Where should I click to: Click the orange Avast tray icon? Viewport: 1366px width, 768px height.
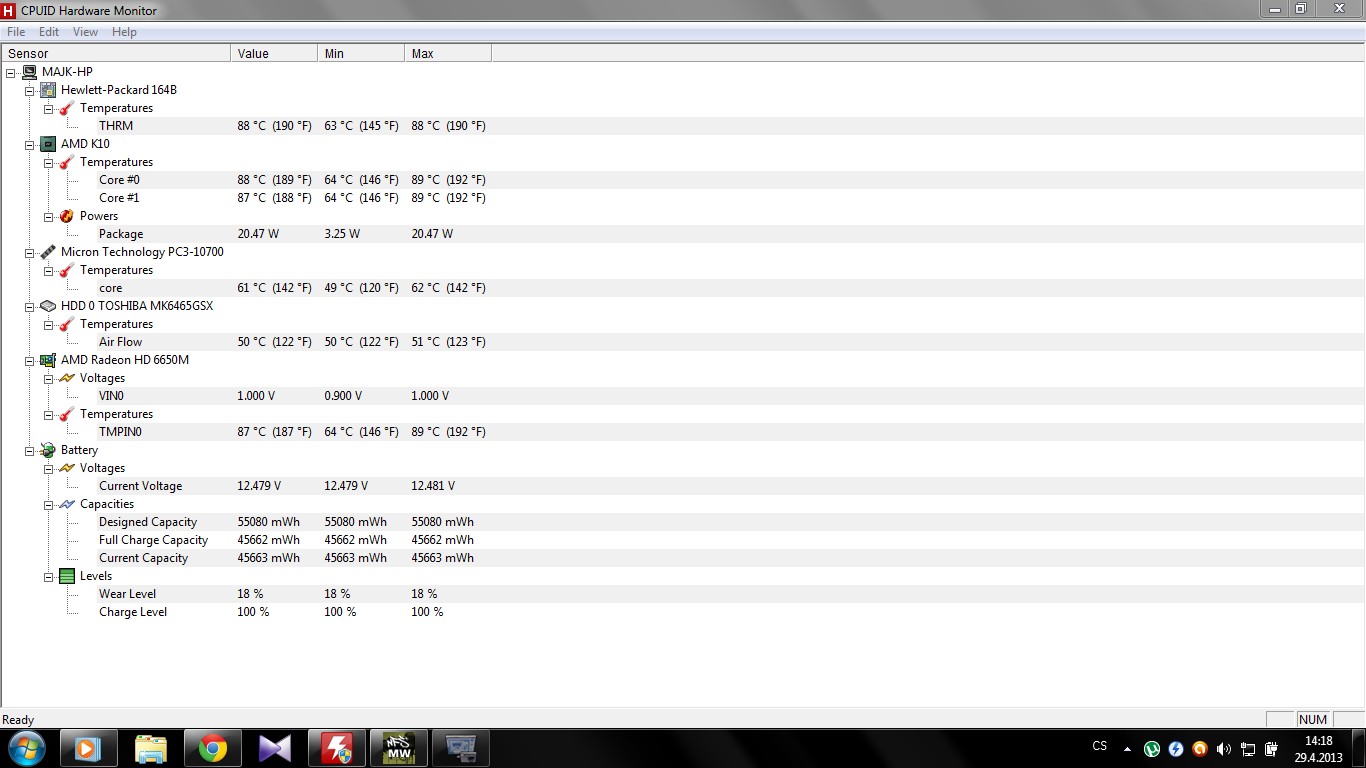1200,748
